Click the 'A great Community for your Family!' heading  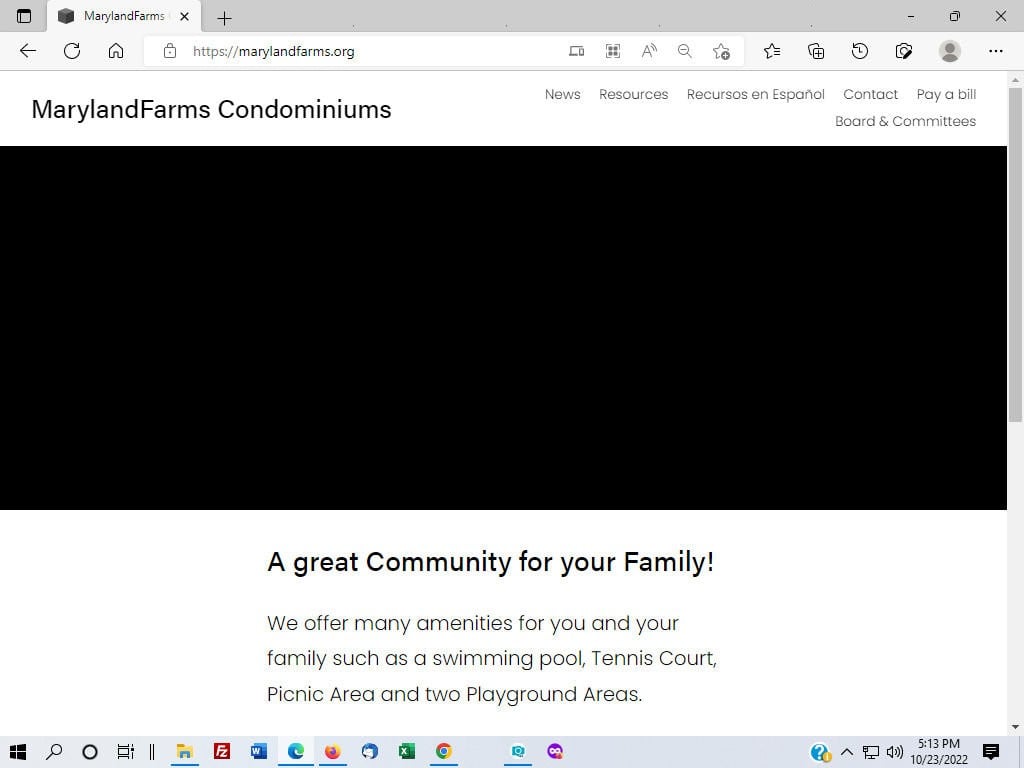click(x=490, y=562)
